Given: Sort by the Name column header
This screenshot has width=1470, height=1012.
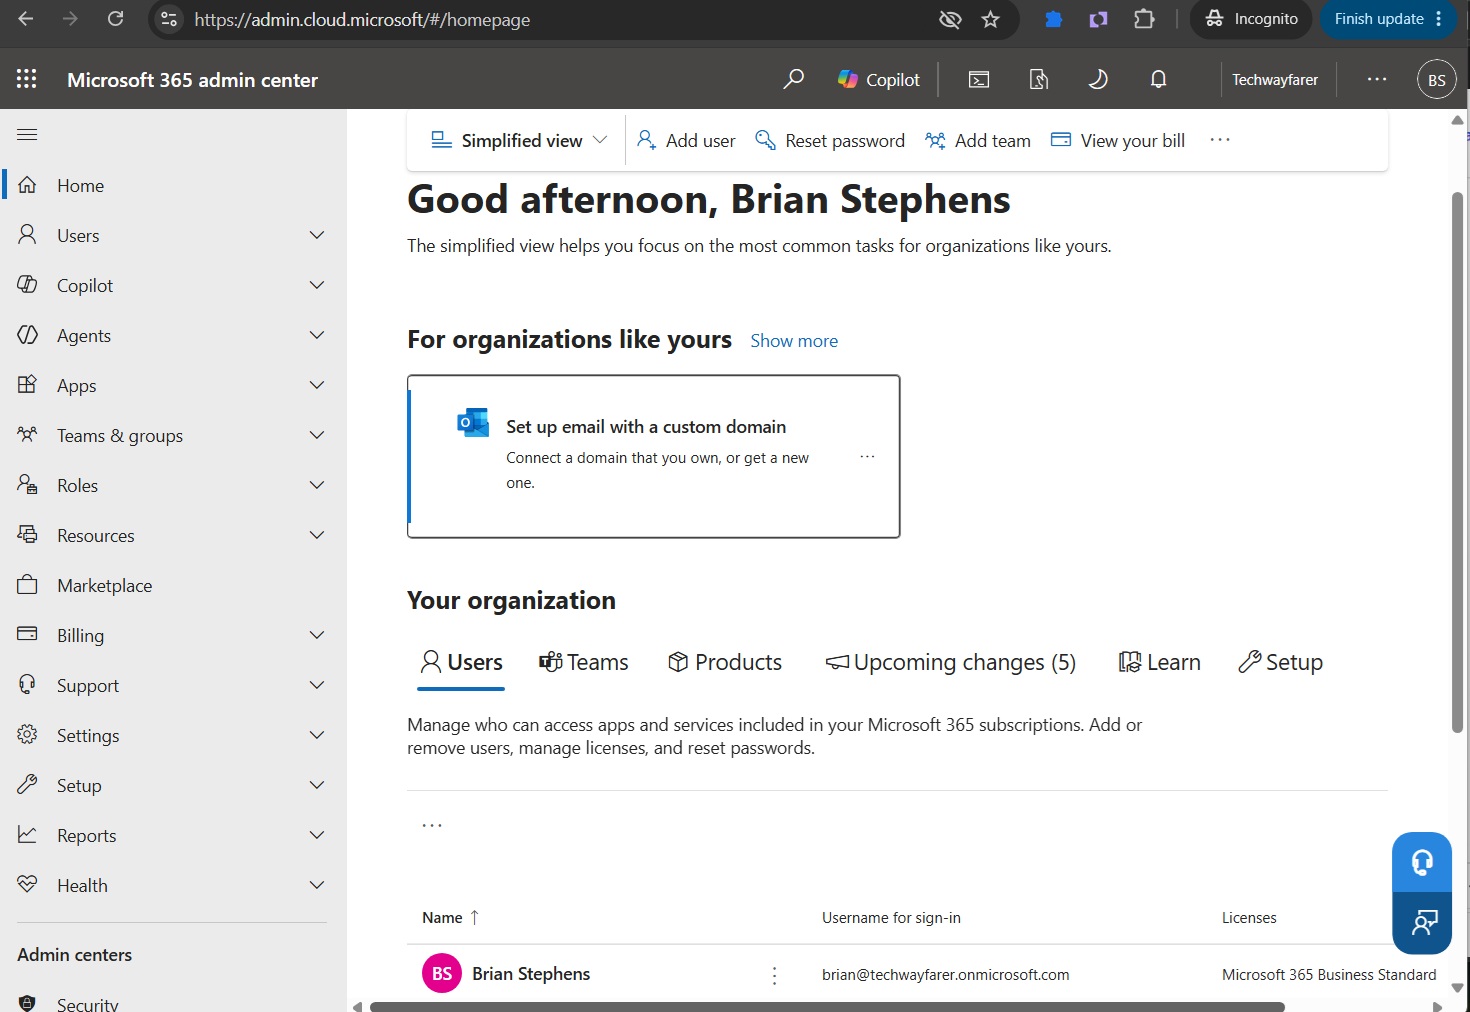Looking at the screenshot, I should click(x=450, y=918).
